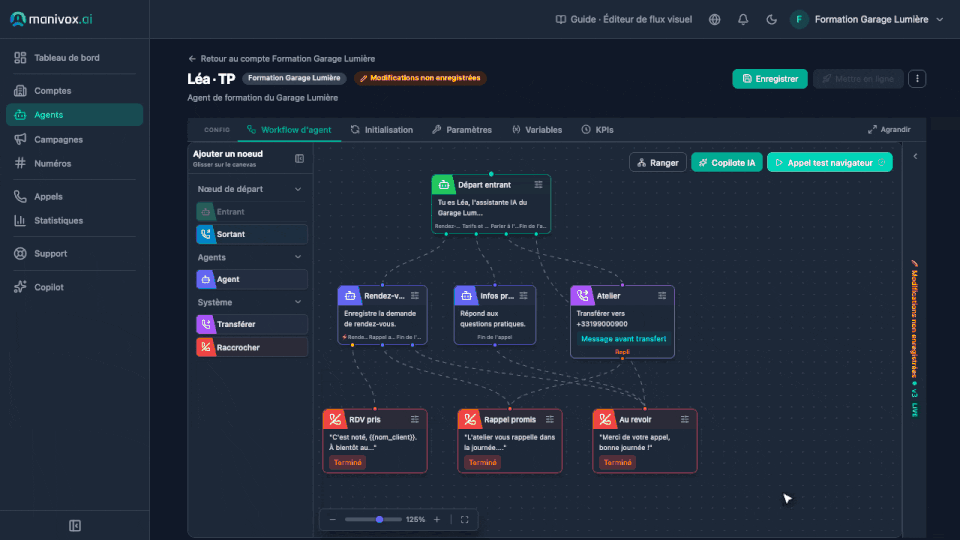Image resolution: width=960 pixels, height=540 pixels.
Task: Click the Modifications non enregistrées badge
Action: point(420,78)
